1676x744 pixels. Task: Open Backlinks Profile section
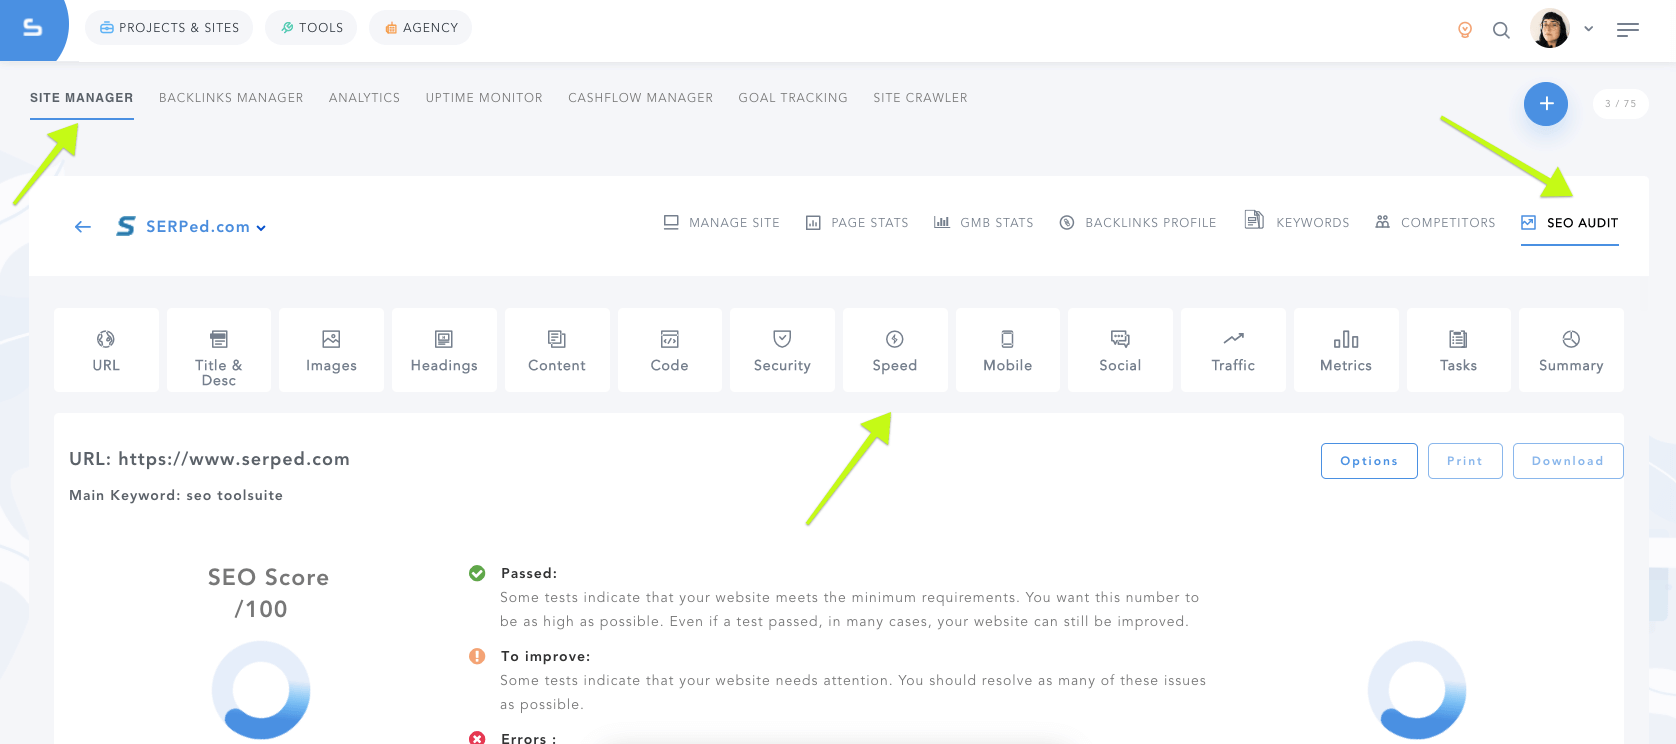coord(1138,223)
